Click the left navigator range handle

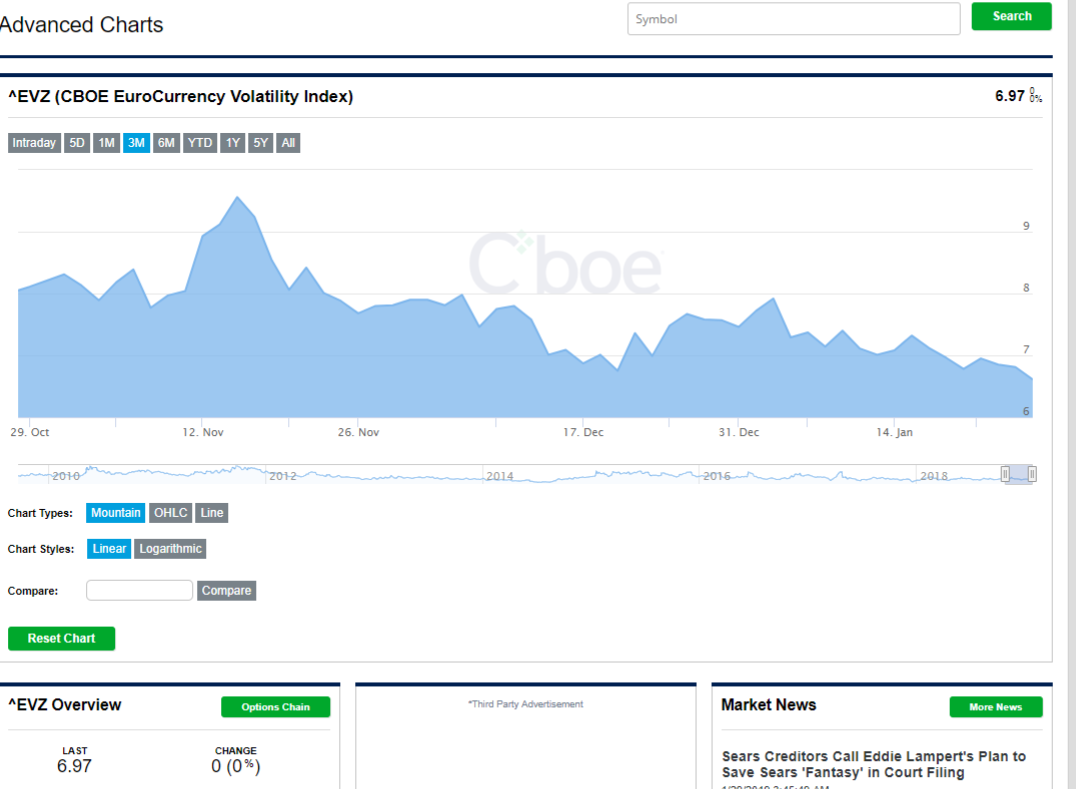pyautogui.click(x=1005, y=473)
